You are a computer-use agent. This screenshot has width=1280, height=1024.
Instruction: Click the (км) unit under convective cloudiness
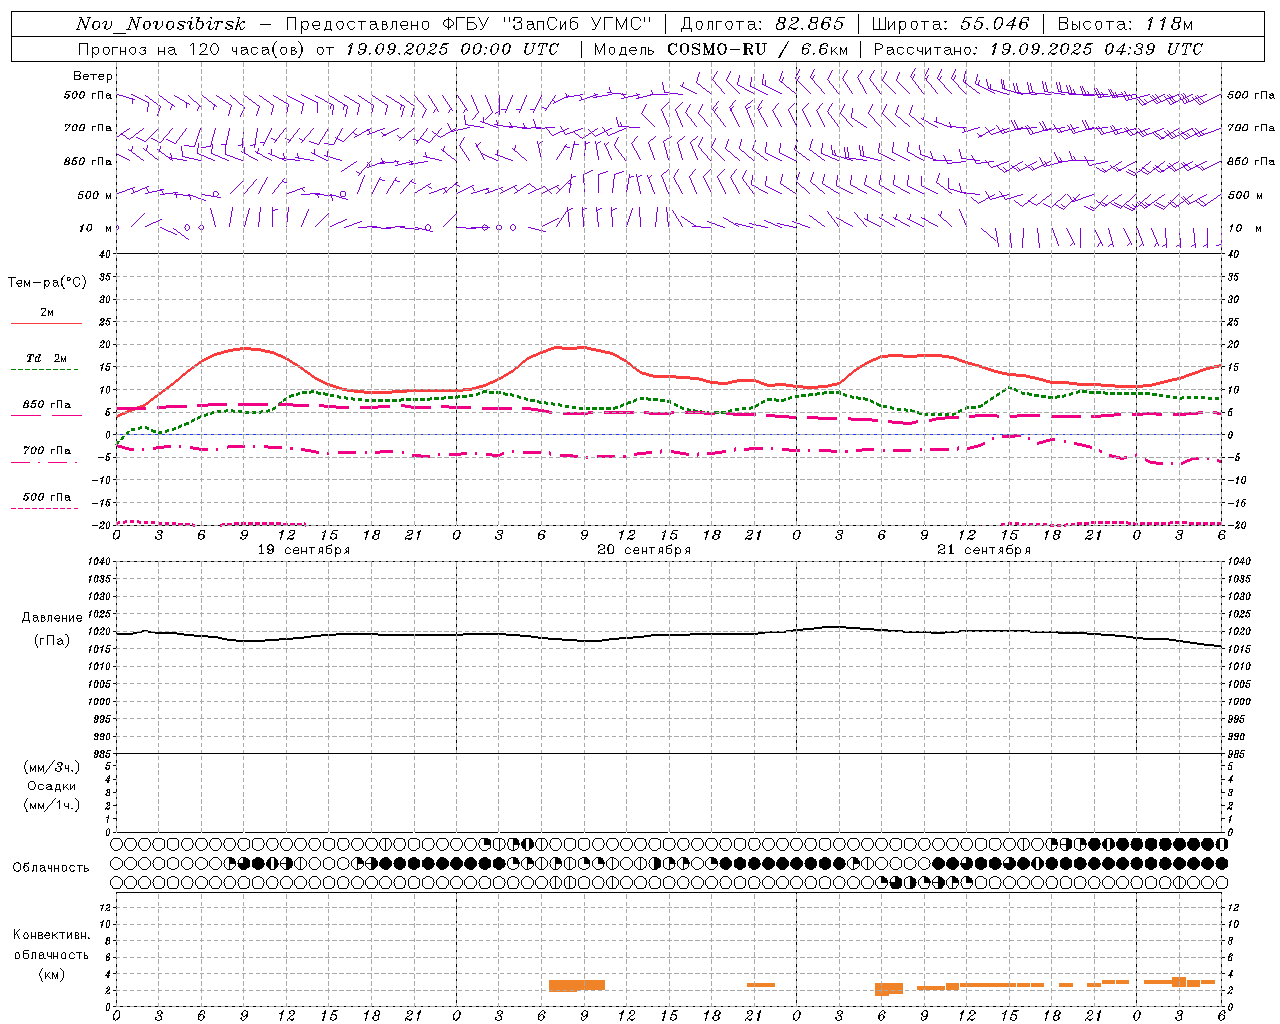coord(51,974)
